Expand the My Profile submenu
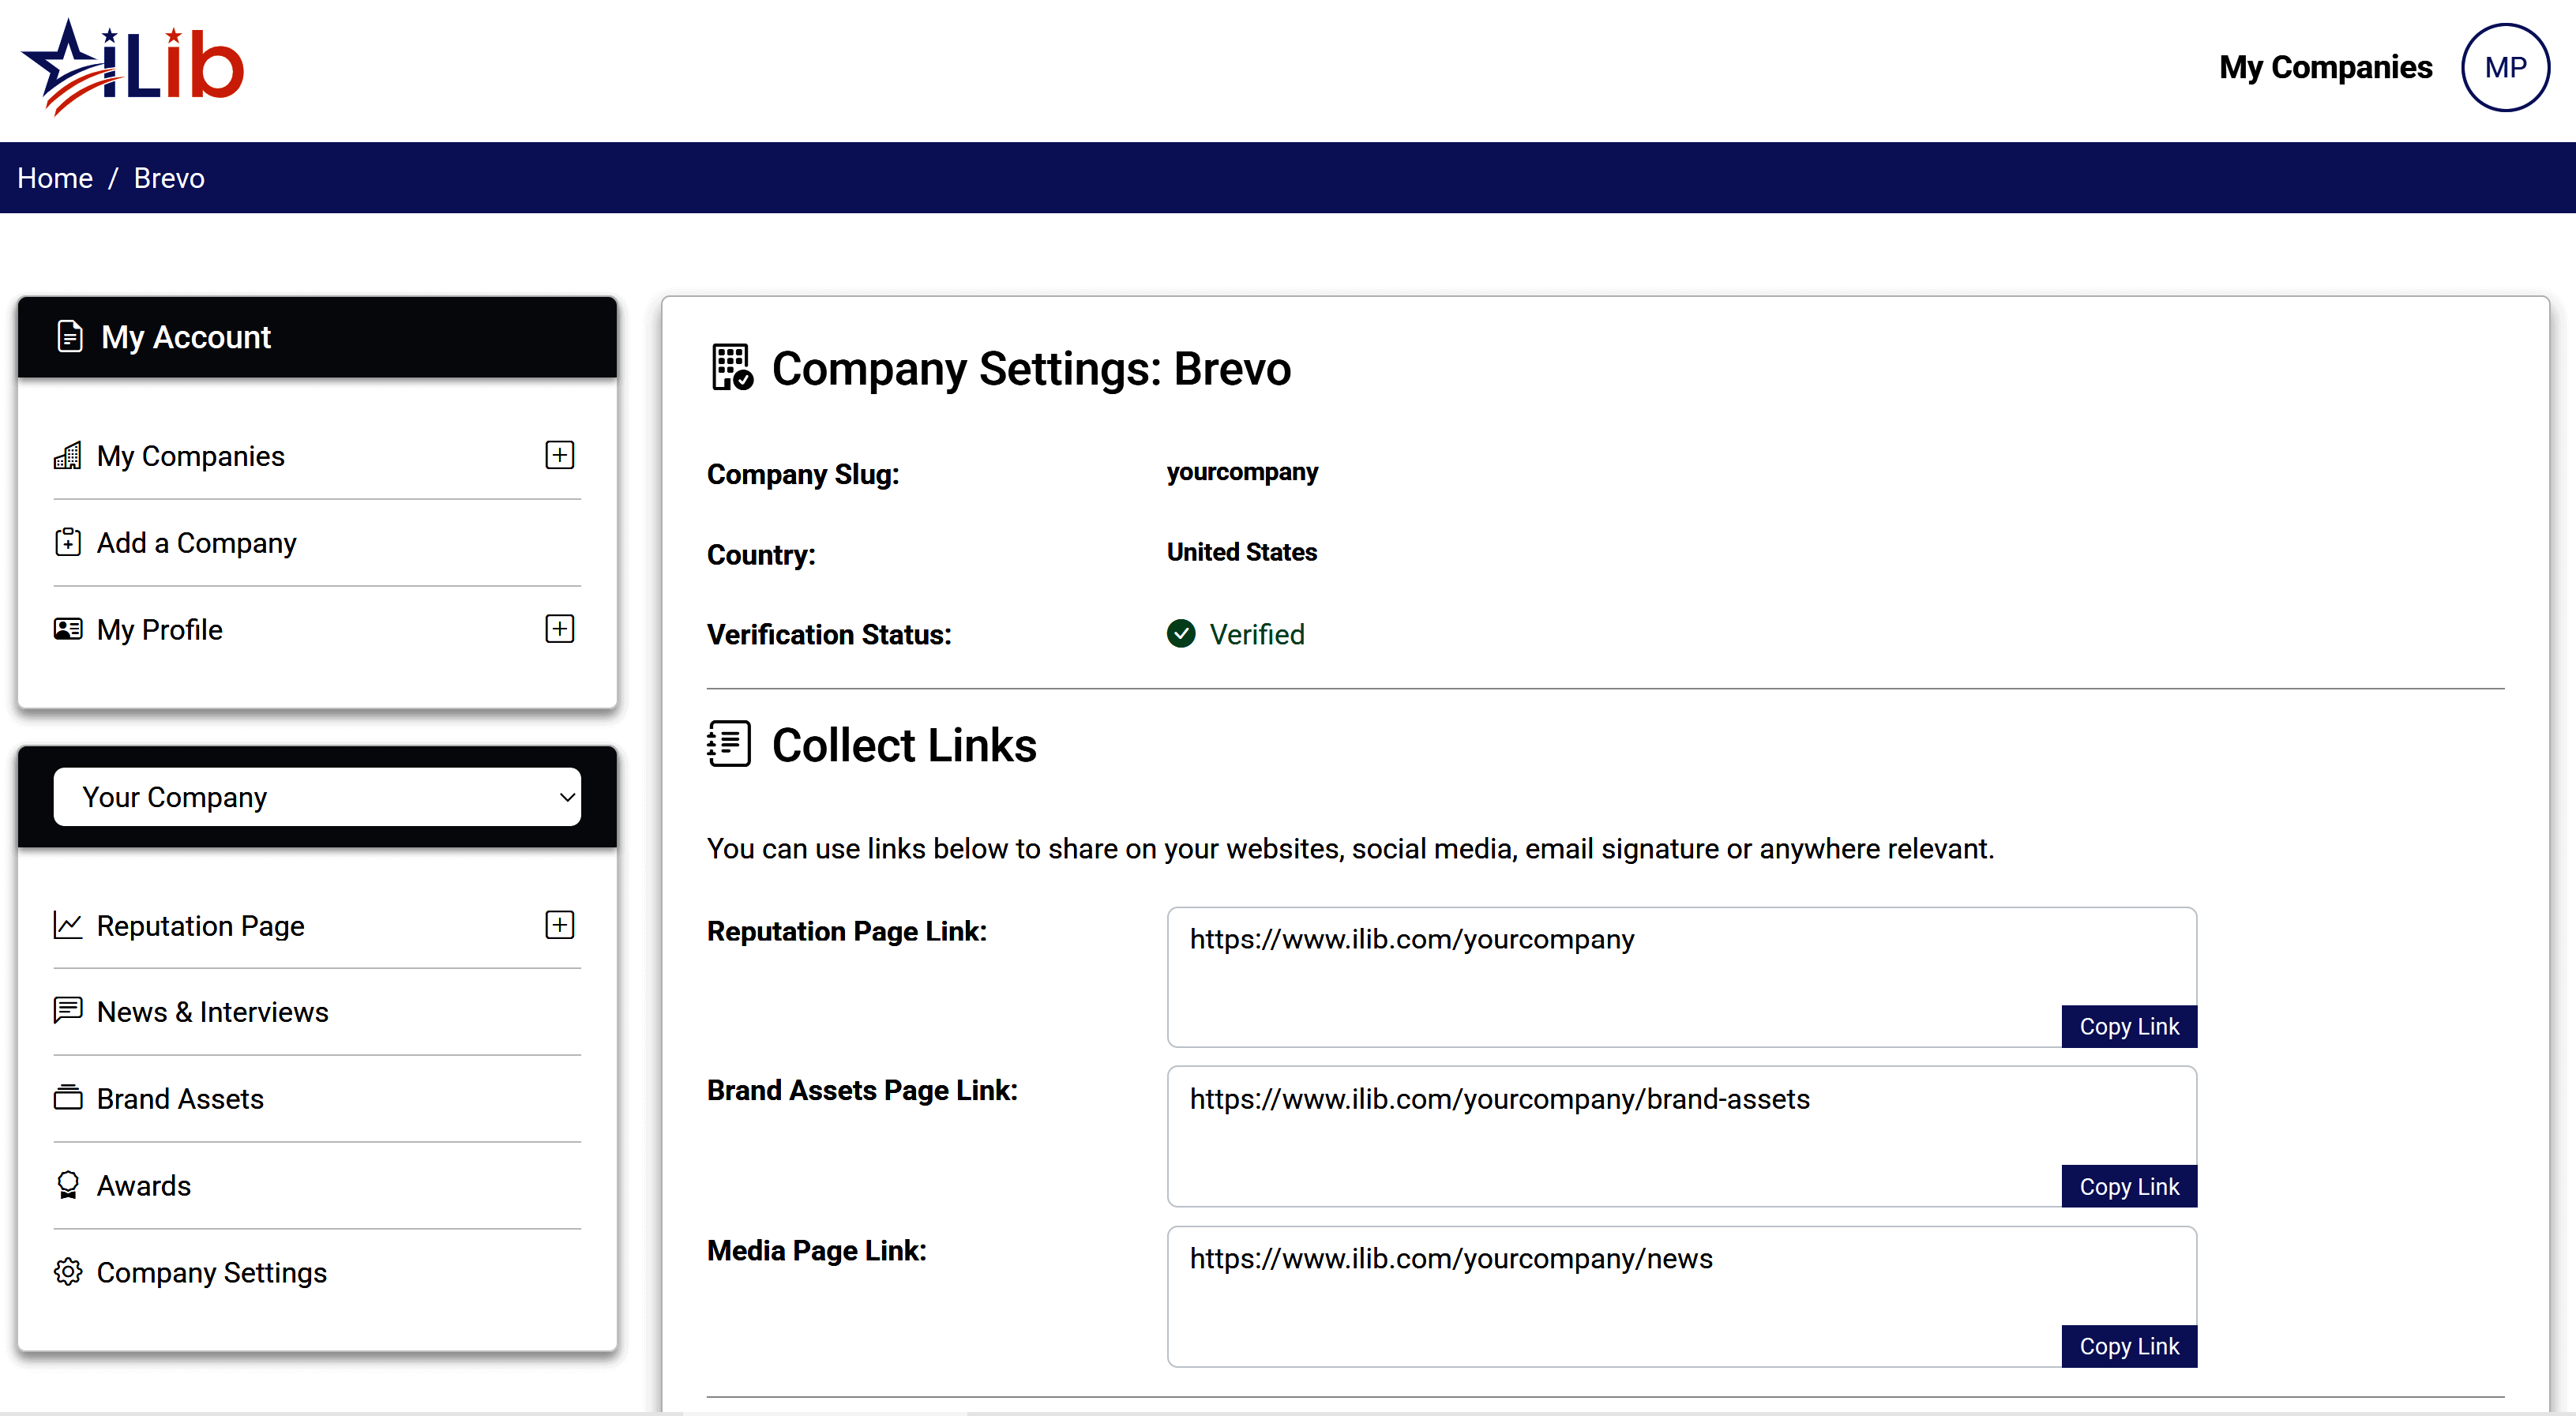Image resolution: width=2576 pixels, height=1416 pixels. coord(559,629)
